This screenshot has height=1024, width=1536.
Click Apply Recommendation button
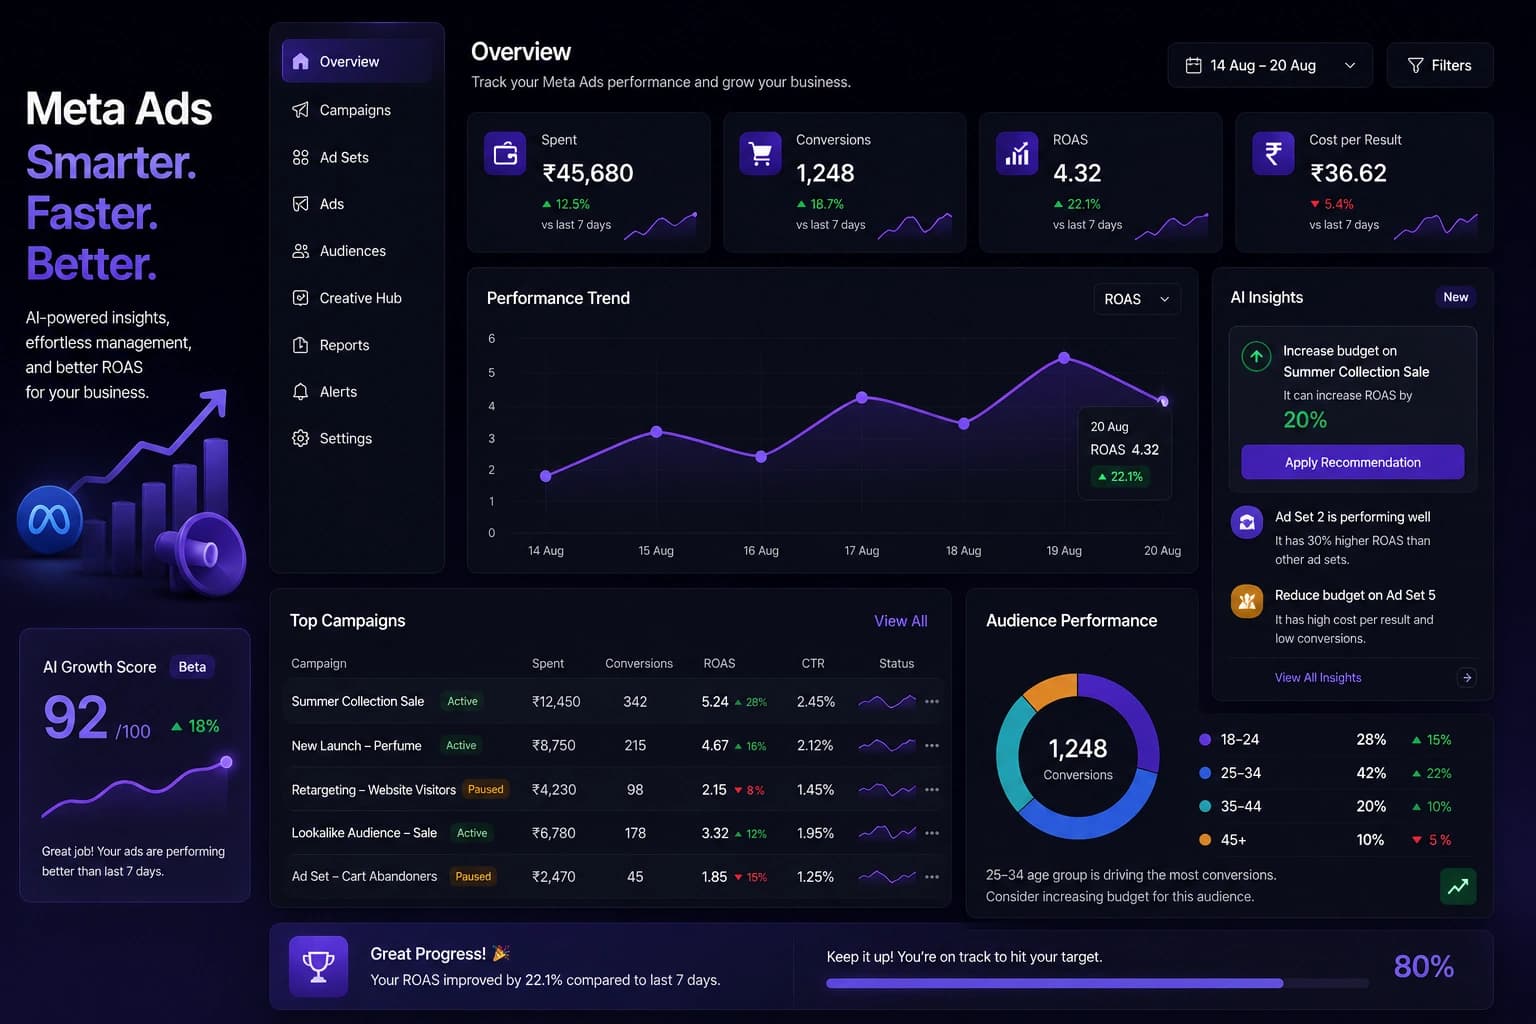[x=1352, y=462]
